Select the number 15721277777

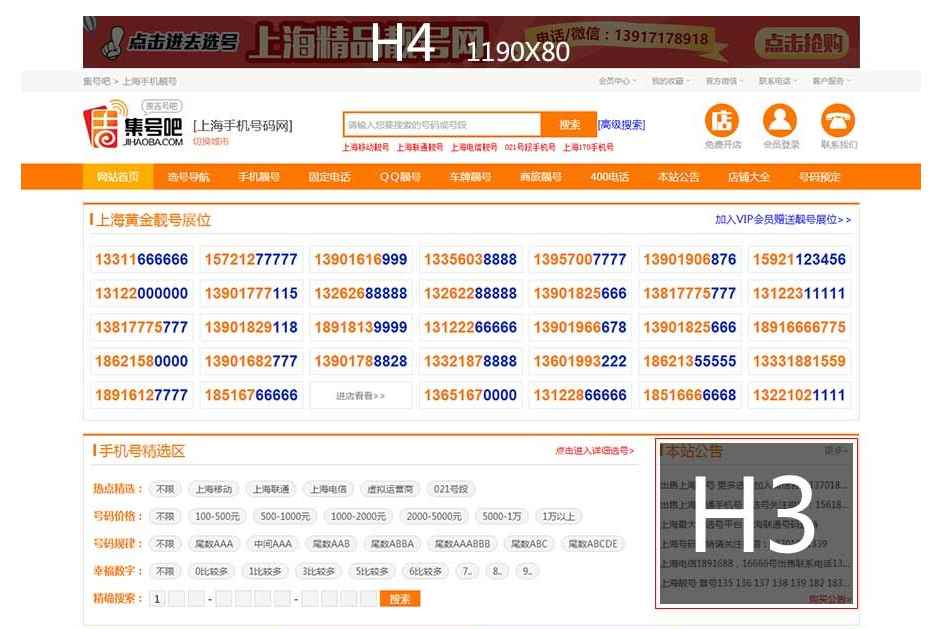click(251, 259)
